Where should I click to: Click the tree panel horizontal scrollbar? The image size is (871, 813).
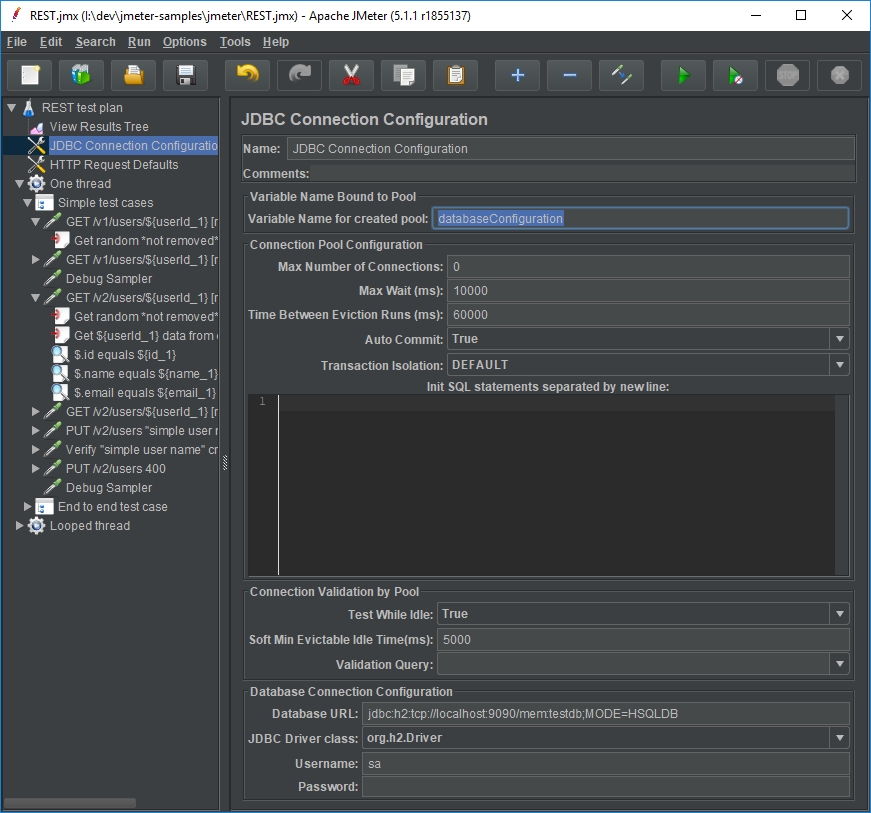pyautogui.click(x=70, y=803)
